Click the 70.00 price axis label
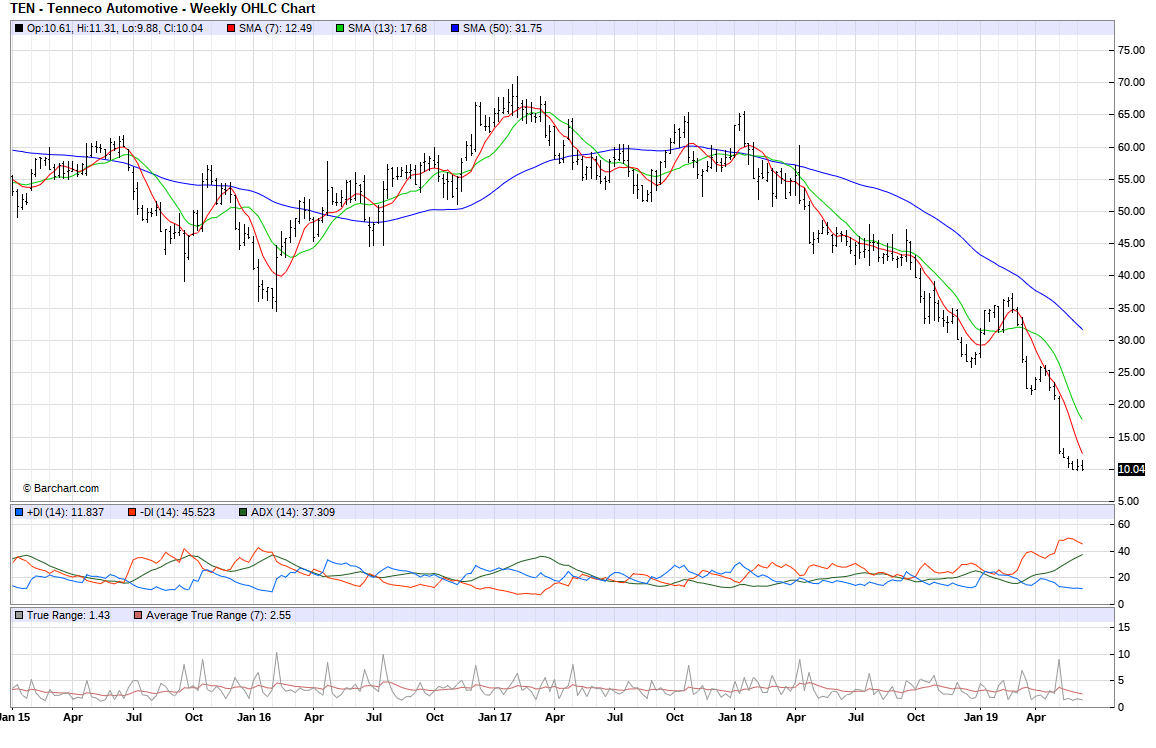 coord(1132,83)
